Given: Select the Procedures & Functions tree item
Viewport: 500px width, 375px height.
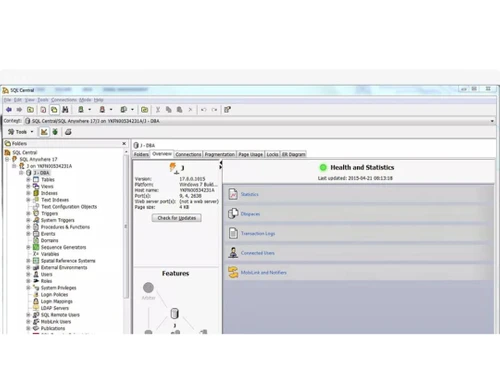Looking at the screenshot, I should [x=65, y=227].
